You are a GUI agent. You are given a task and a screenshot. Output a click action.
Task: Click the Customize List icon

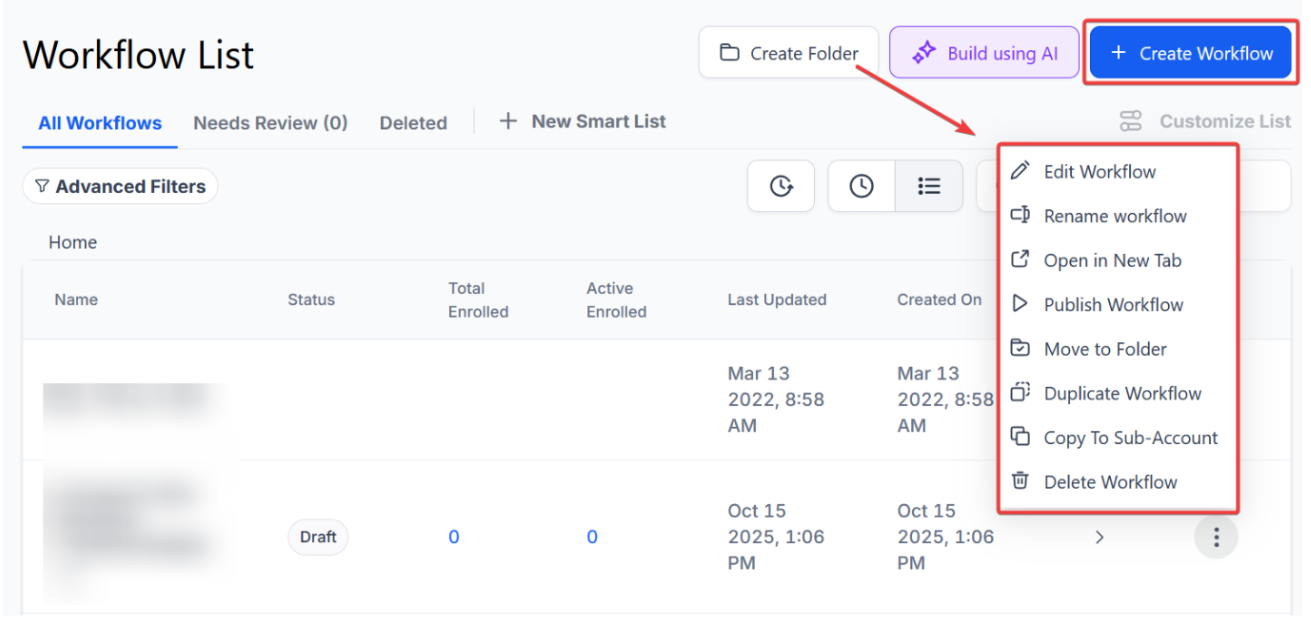point(1130,122)
